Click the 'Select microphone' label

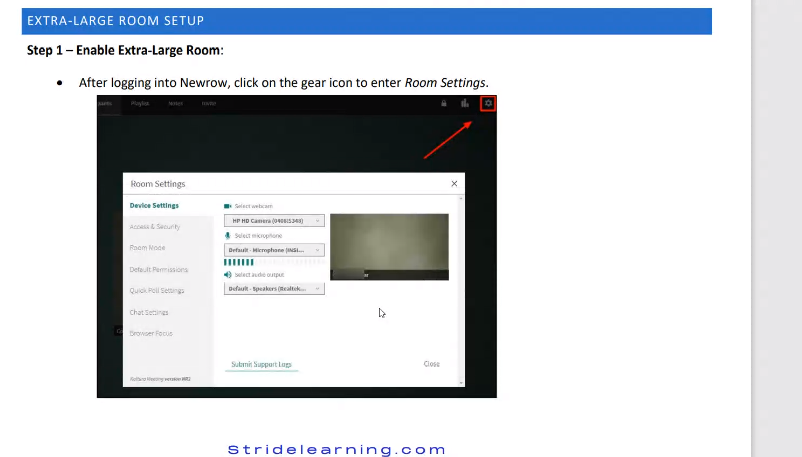(258, 235)
